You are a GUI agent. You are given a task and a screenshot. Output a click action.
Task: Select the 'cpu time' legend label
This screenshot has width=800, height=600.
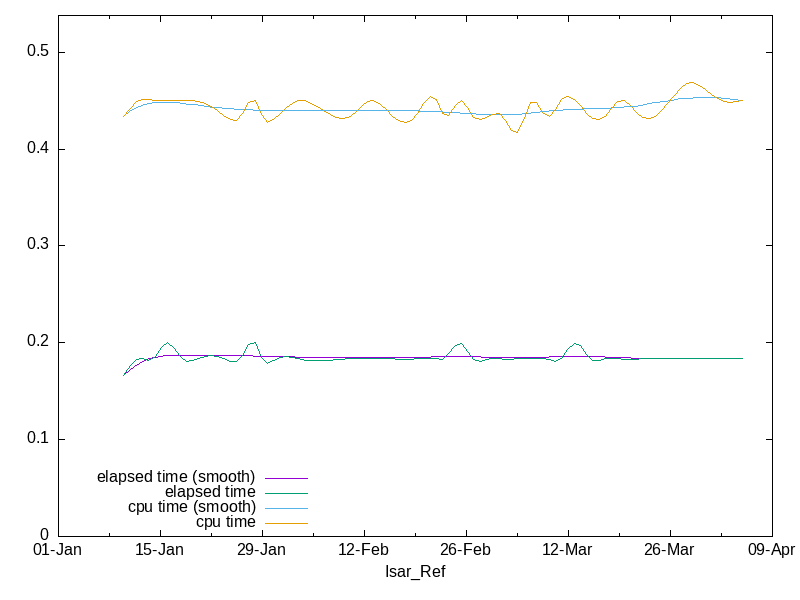point(225,522)
